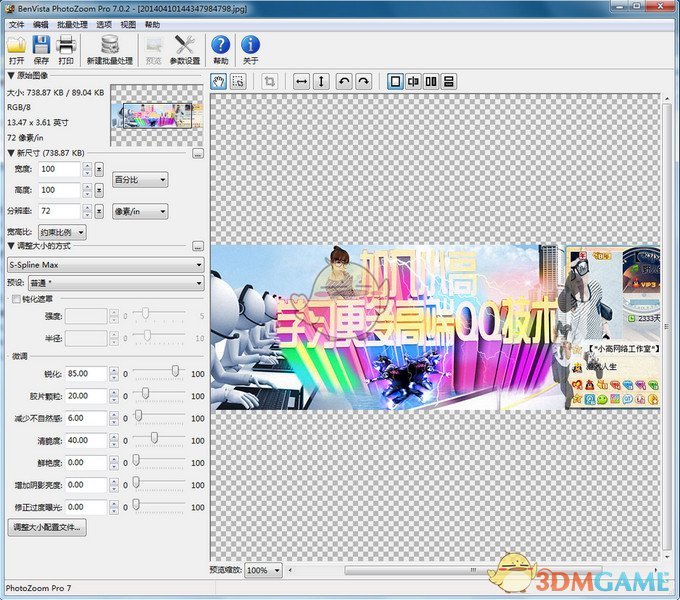Switch to split preview view
The image size is (680, 600).
tap(413, 82)
